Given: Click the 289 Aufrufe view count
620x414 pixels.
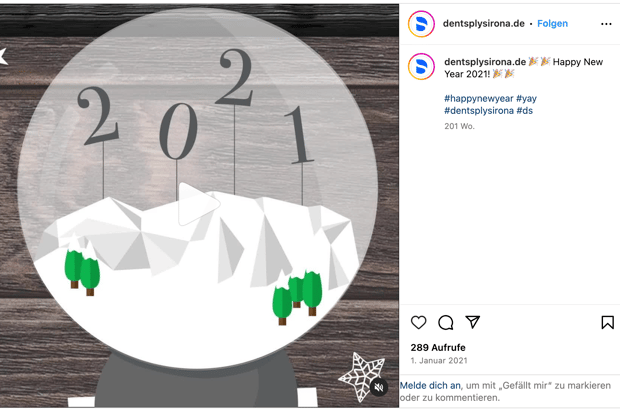Looking at the screenshot, I should point(438,348).
